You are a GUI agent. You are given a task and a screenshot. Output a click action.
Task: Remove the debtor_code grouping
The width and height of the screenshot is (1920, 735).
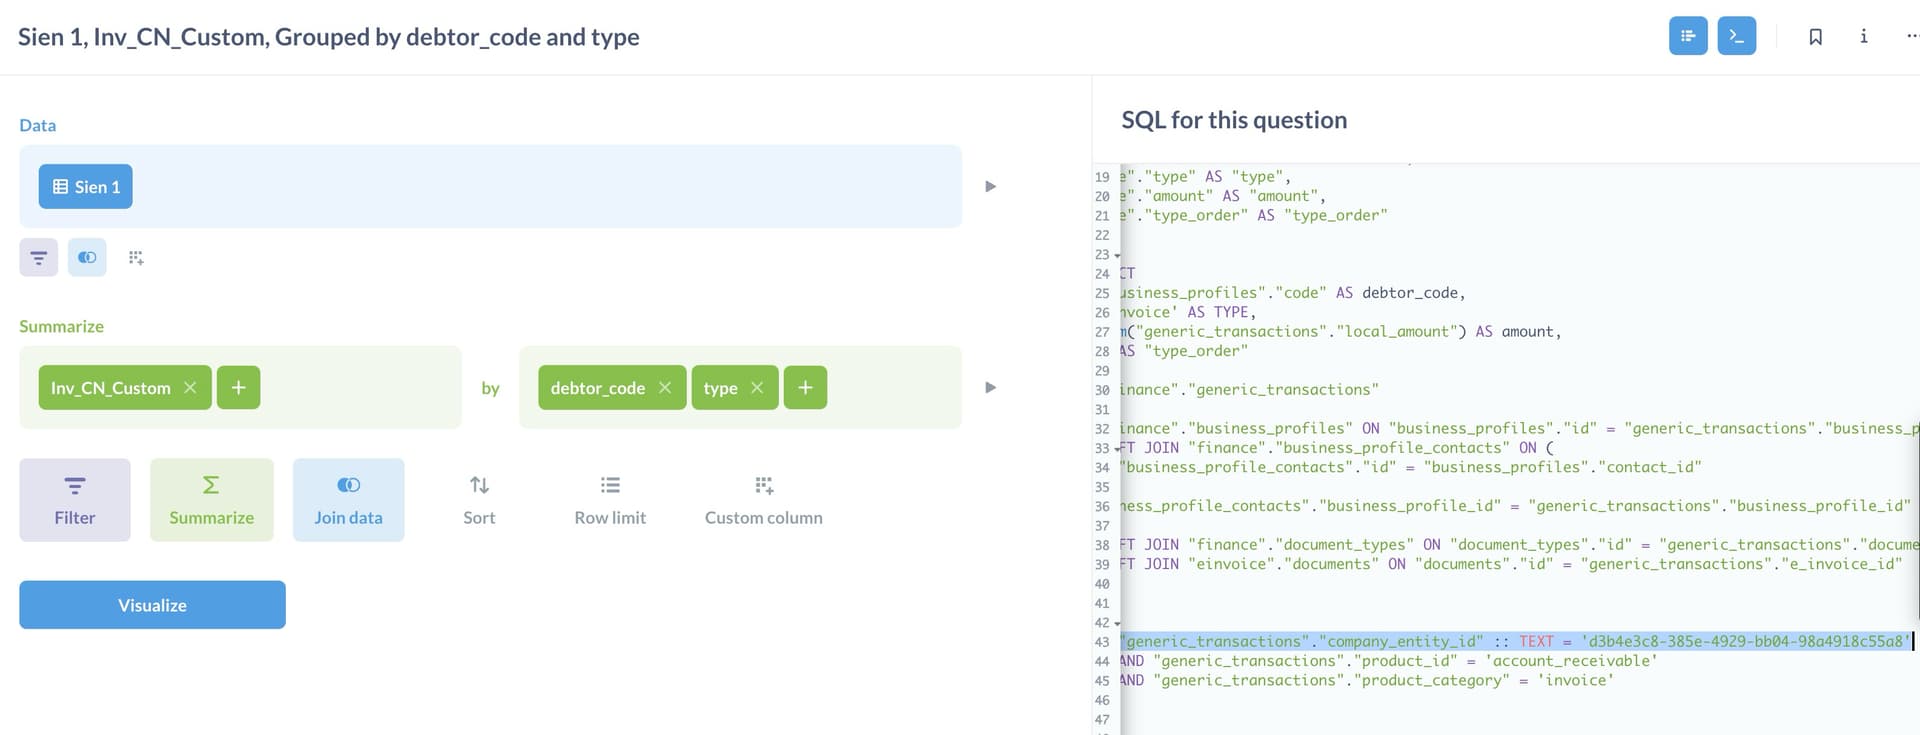click(665, 388)
